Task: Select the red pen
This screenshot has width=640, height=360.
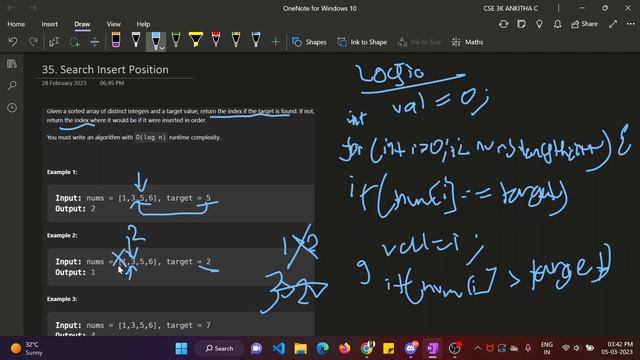Action: pyautogui.click(x=216, y=40)
